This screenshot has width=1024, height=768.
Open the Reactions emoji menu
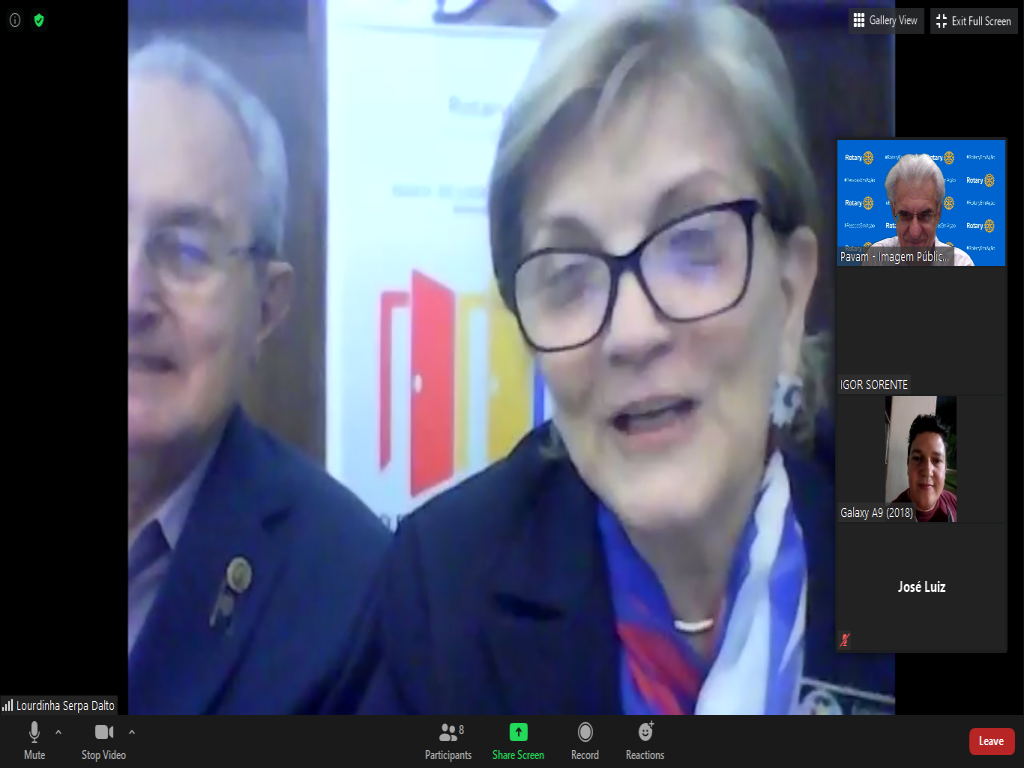(645, 740)
